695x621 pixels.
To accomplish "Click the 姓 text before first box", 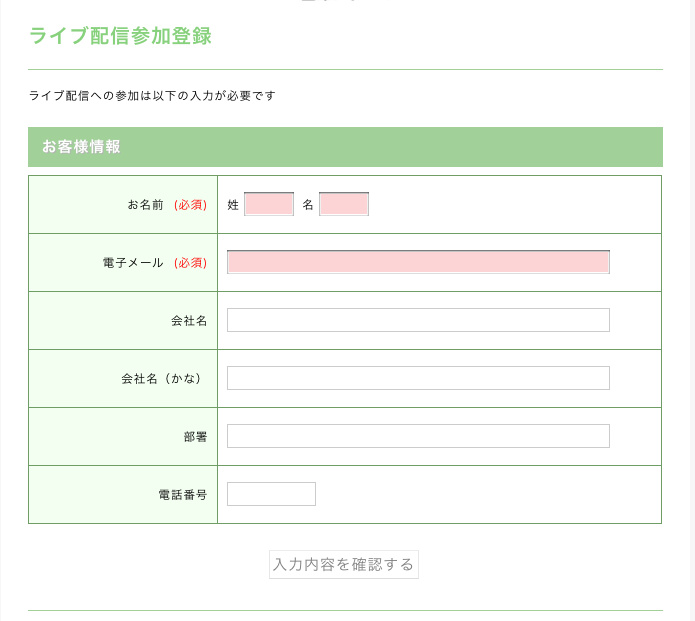I will point(233,205).
